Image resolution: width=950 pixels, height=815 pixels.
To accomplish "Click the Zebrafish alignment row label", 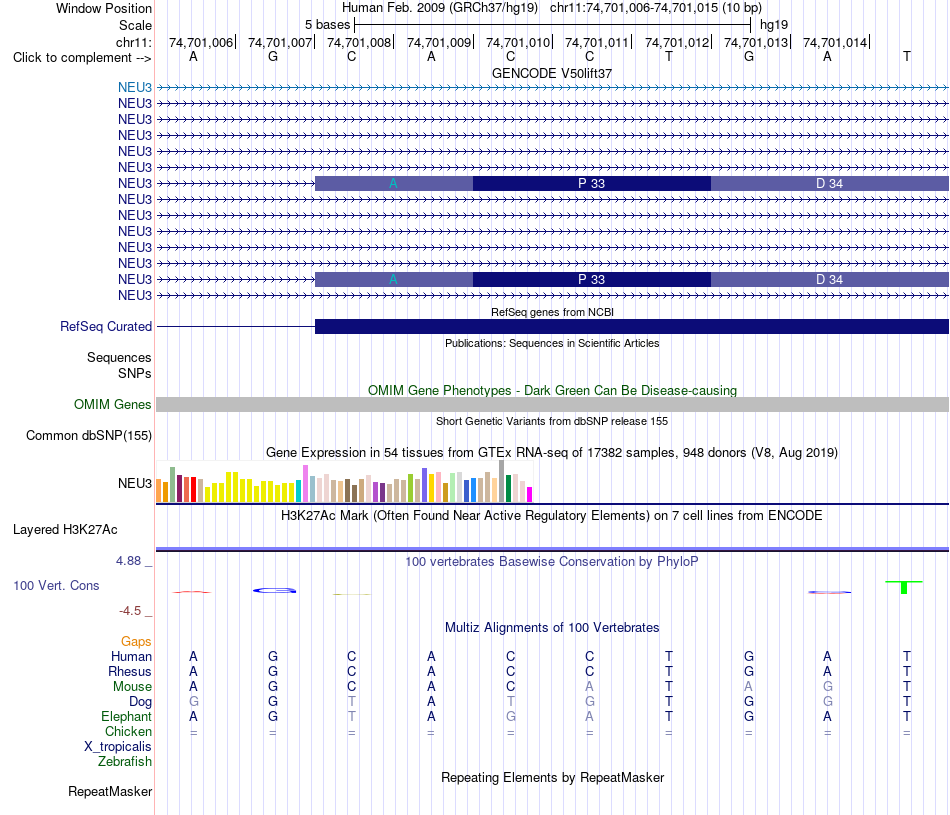I will pyautogui.click(x=125, y=762).
